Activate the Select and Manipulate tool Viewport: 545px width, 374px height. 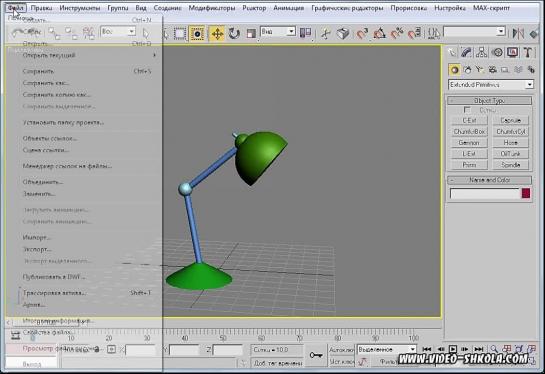(326, 34)
